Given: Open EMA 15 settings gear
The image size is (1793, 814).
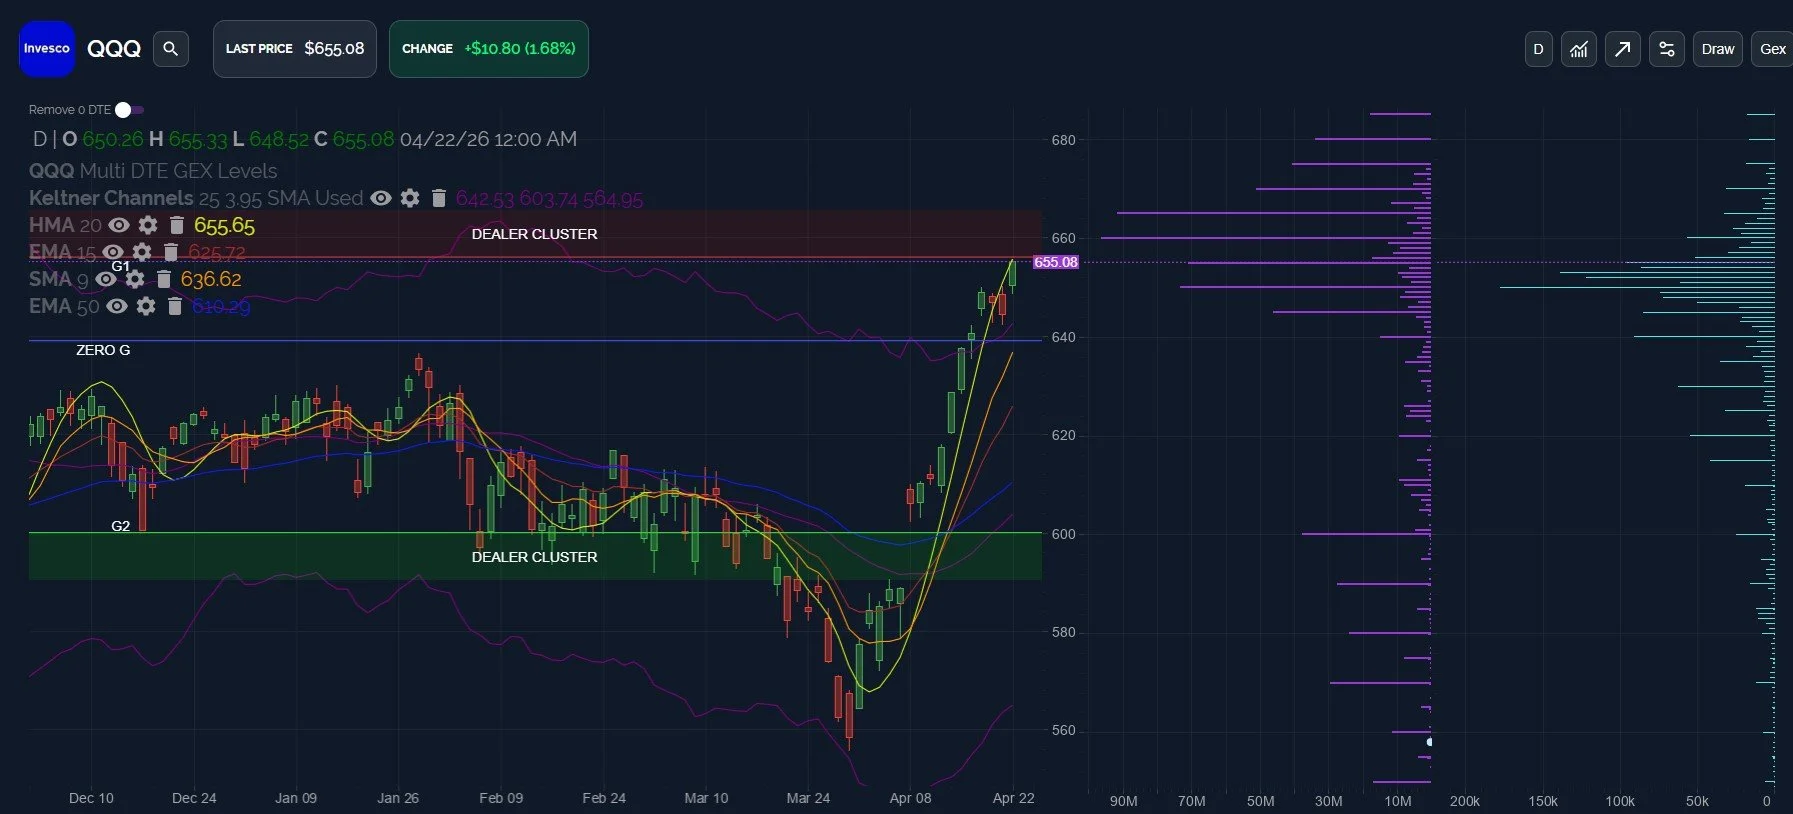Looking at the screenshot, I should [142, 252].
